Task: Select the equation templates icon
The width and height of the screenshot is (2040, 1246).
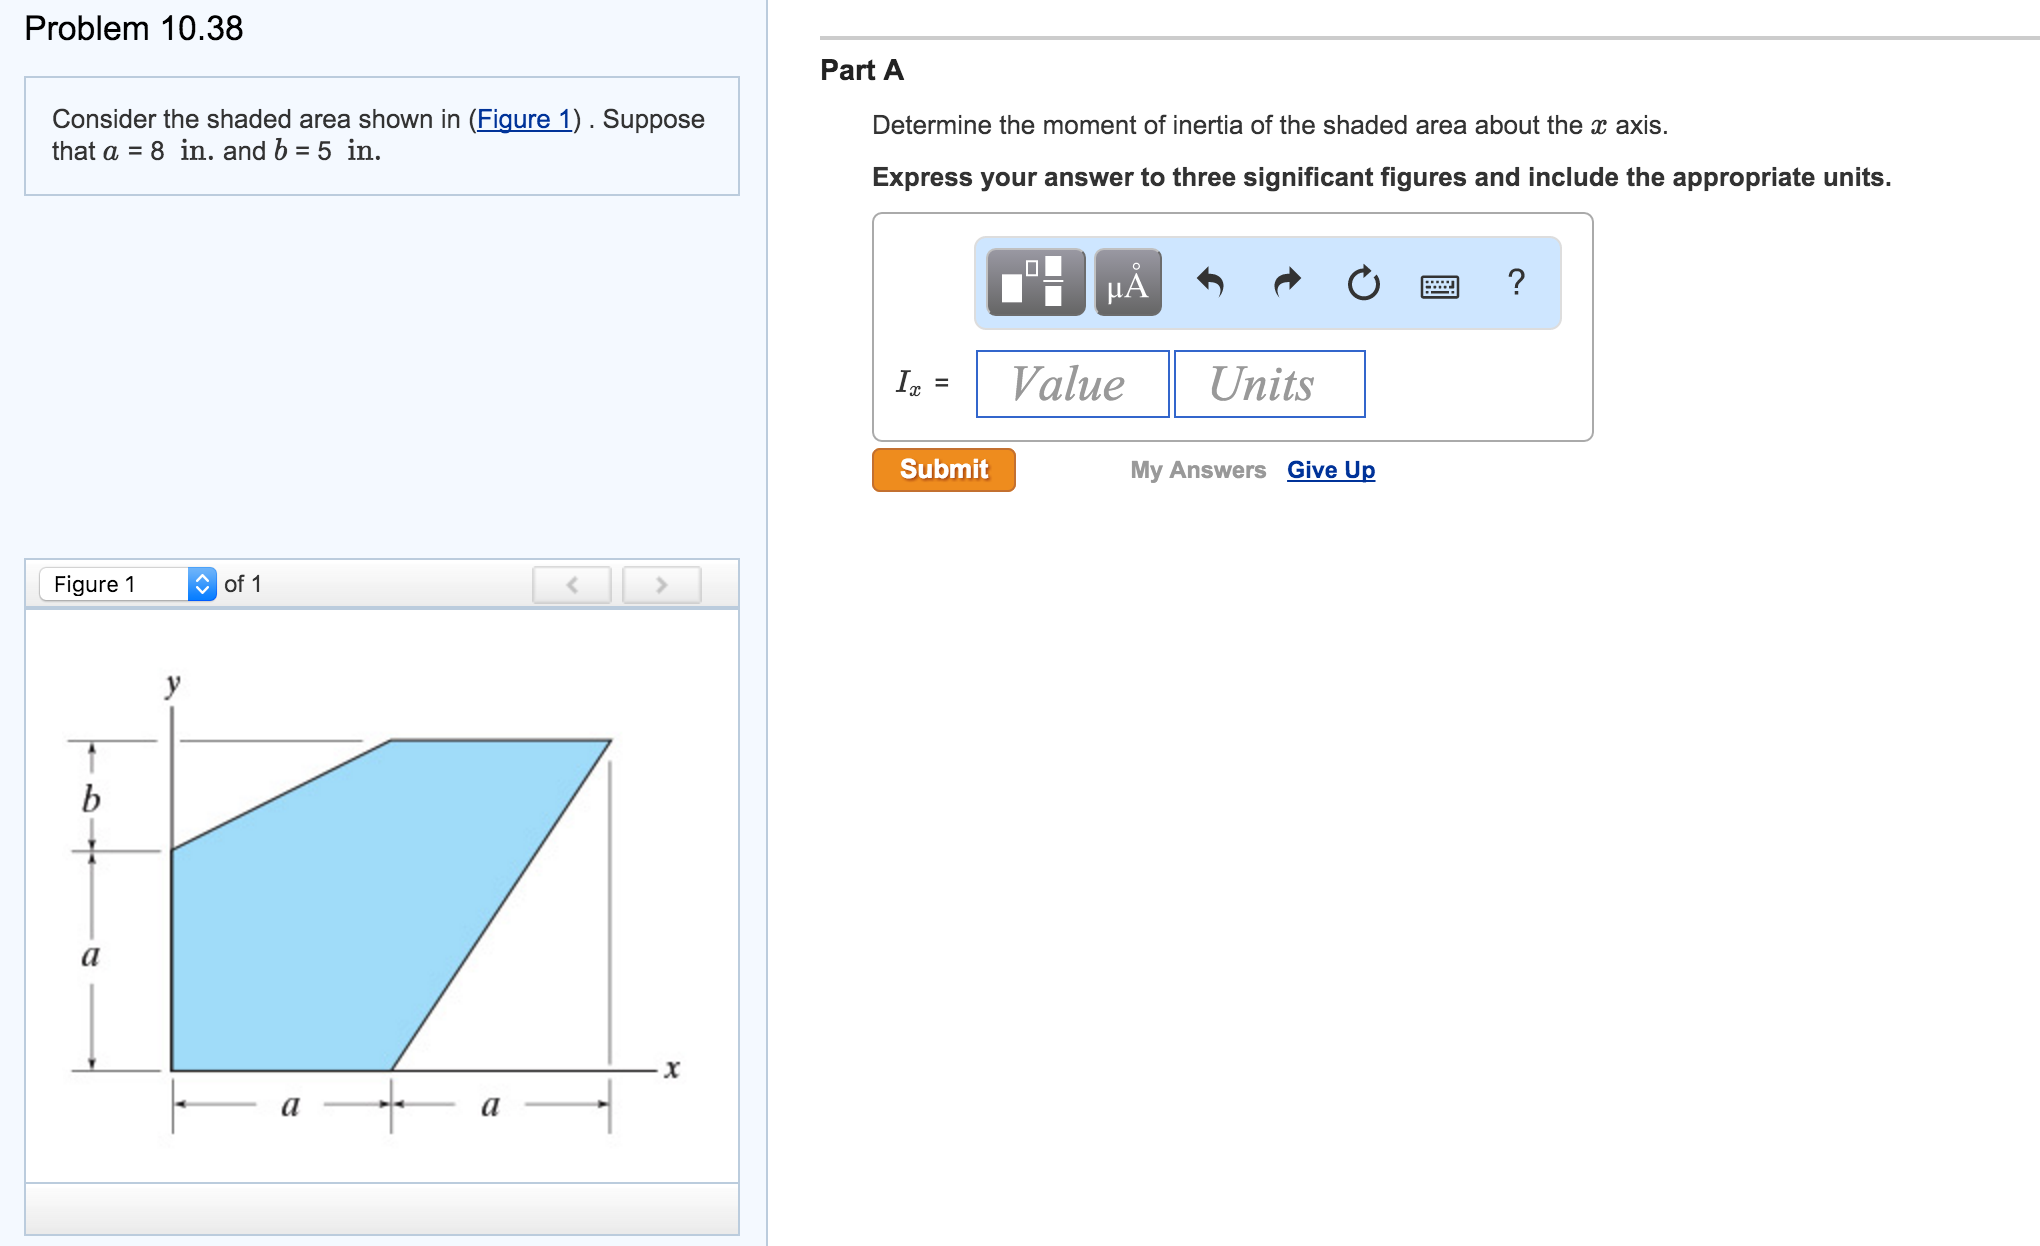Action: point(1034,283)
